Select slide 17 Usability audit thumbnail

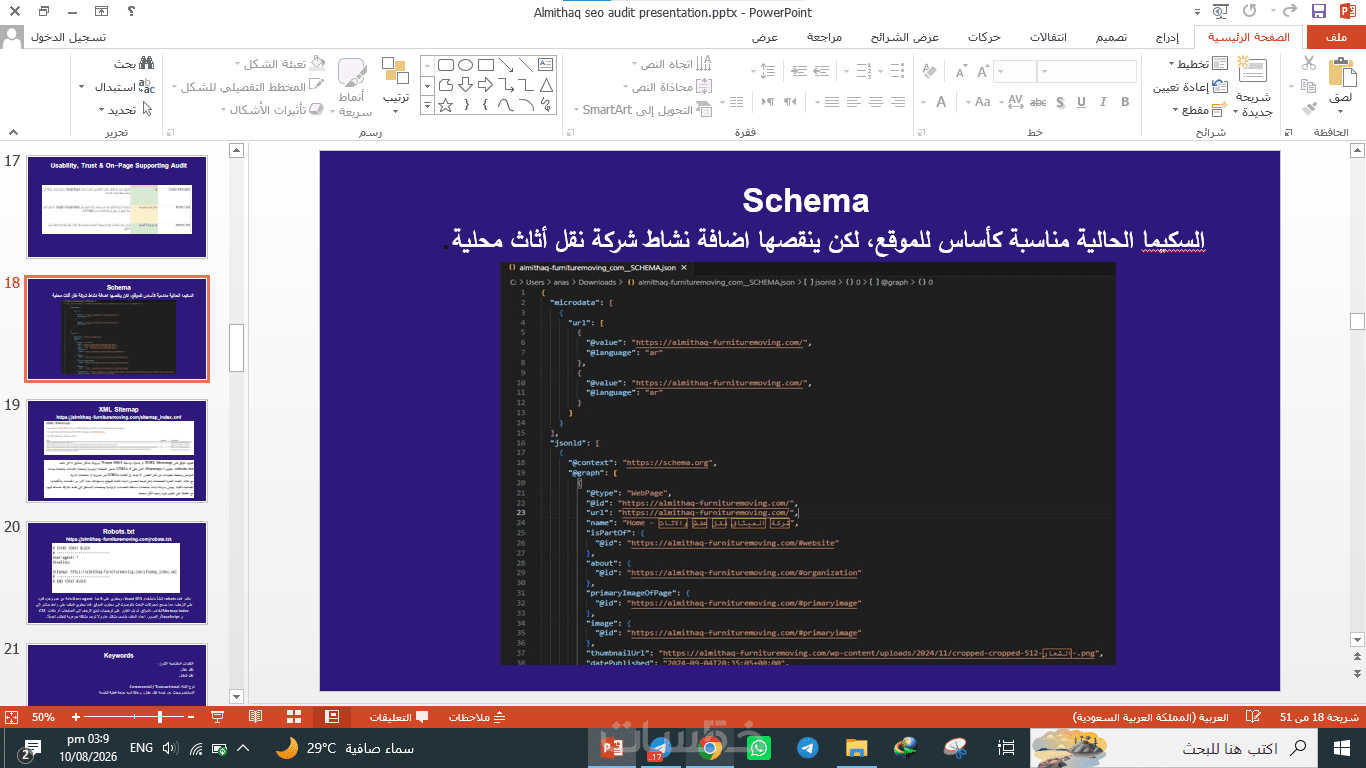(x=116, y=207)
